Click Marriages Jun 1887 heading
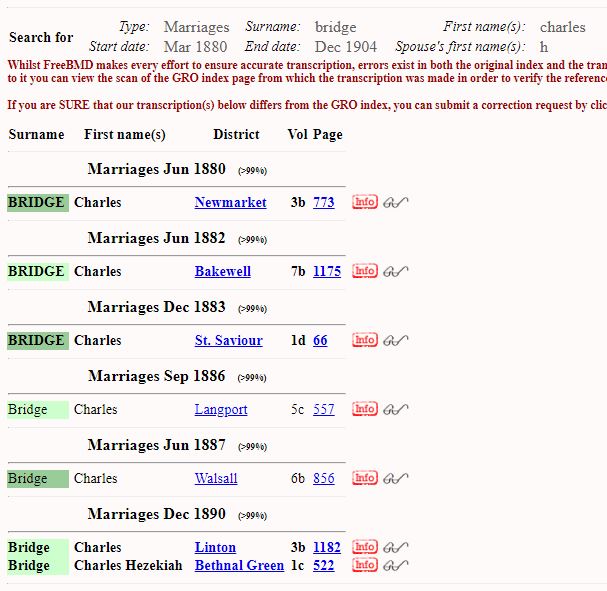The height and width of the screenshot is (591, 607). tap(156, 445)
